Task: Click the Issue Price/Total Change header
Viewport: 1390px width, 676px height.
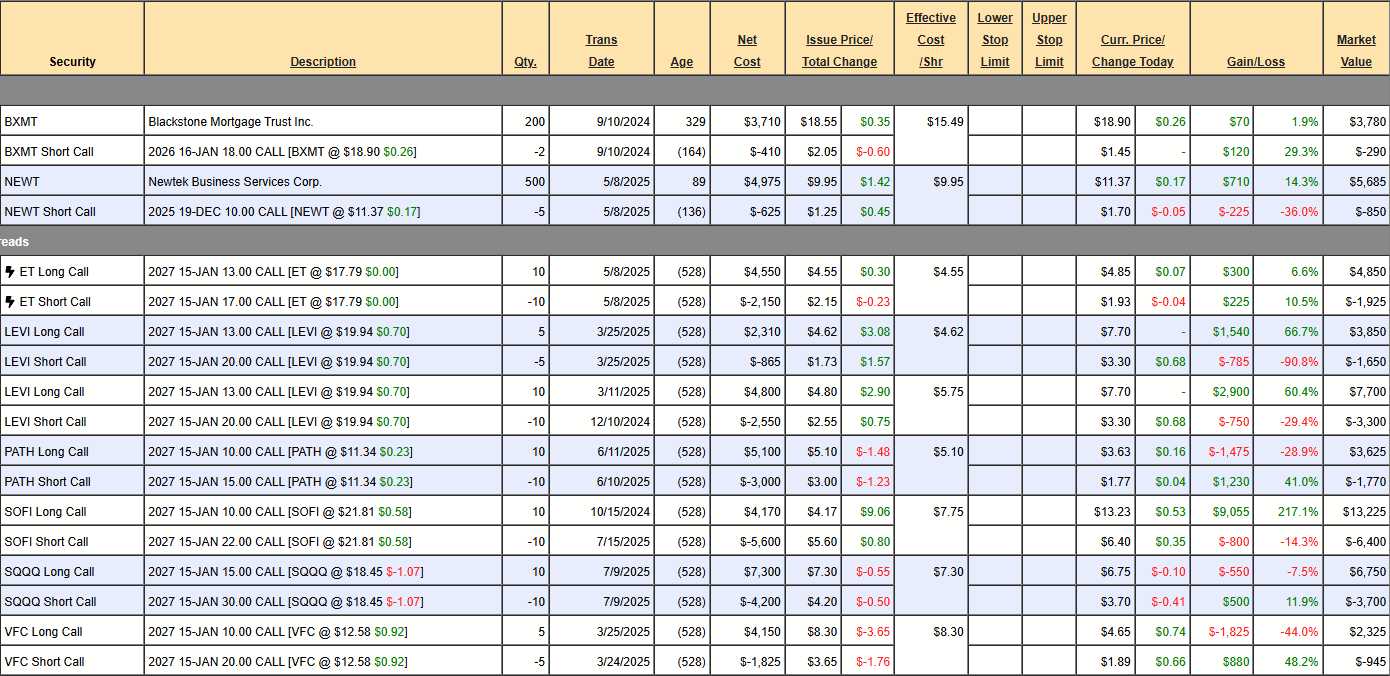Action: (839, 51)
